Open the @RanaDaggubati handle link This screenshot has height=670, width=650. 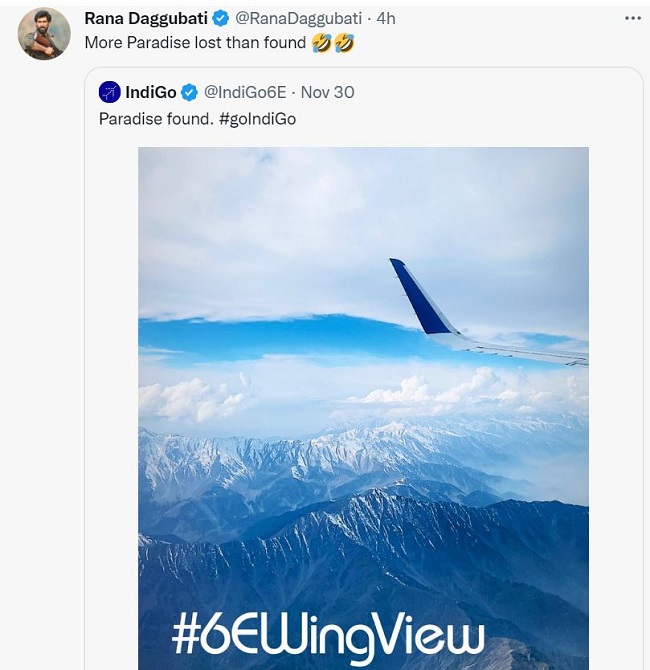pos(299,19)
